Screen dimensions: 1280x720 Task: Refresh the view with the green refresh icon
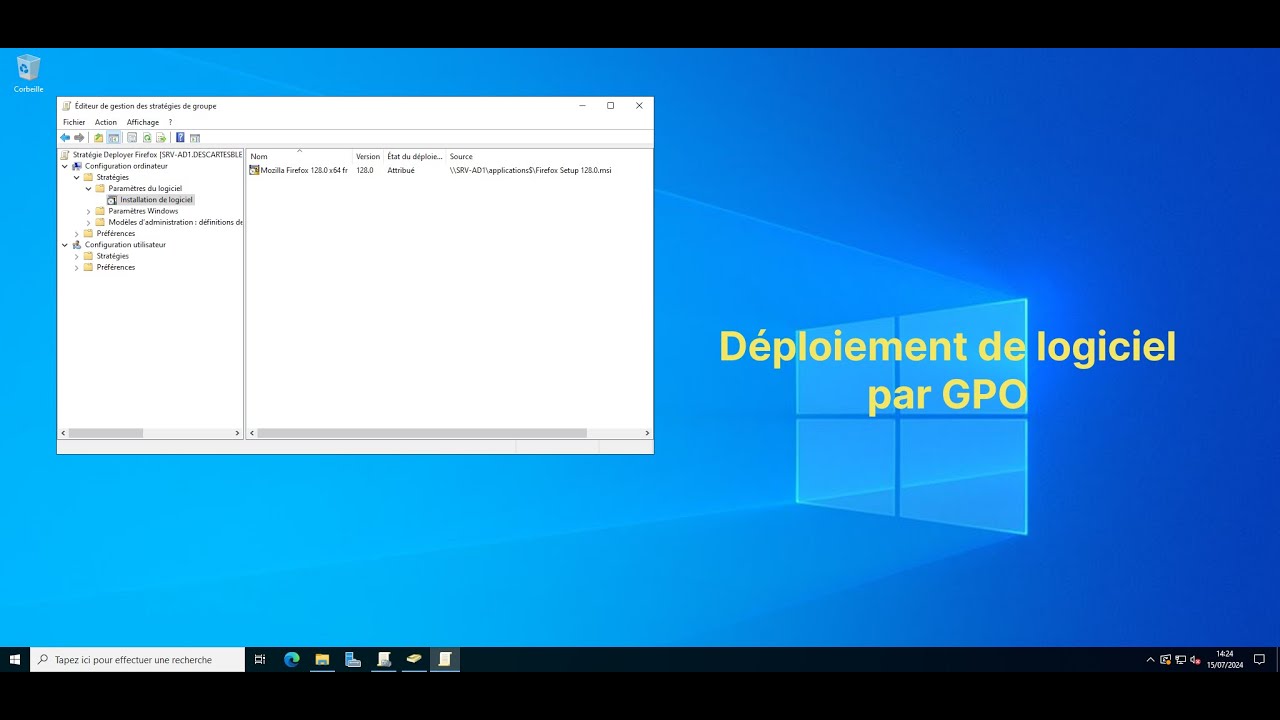[147, 138]
